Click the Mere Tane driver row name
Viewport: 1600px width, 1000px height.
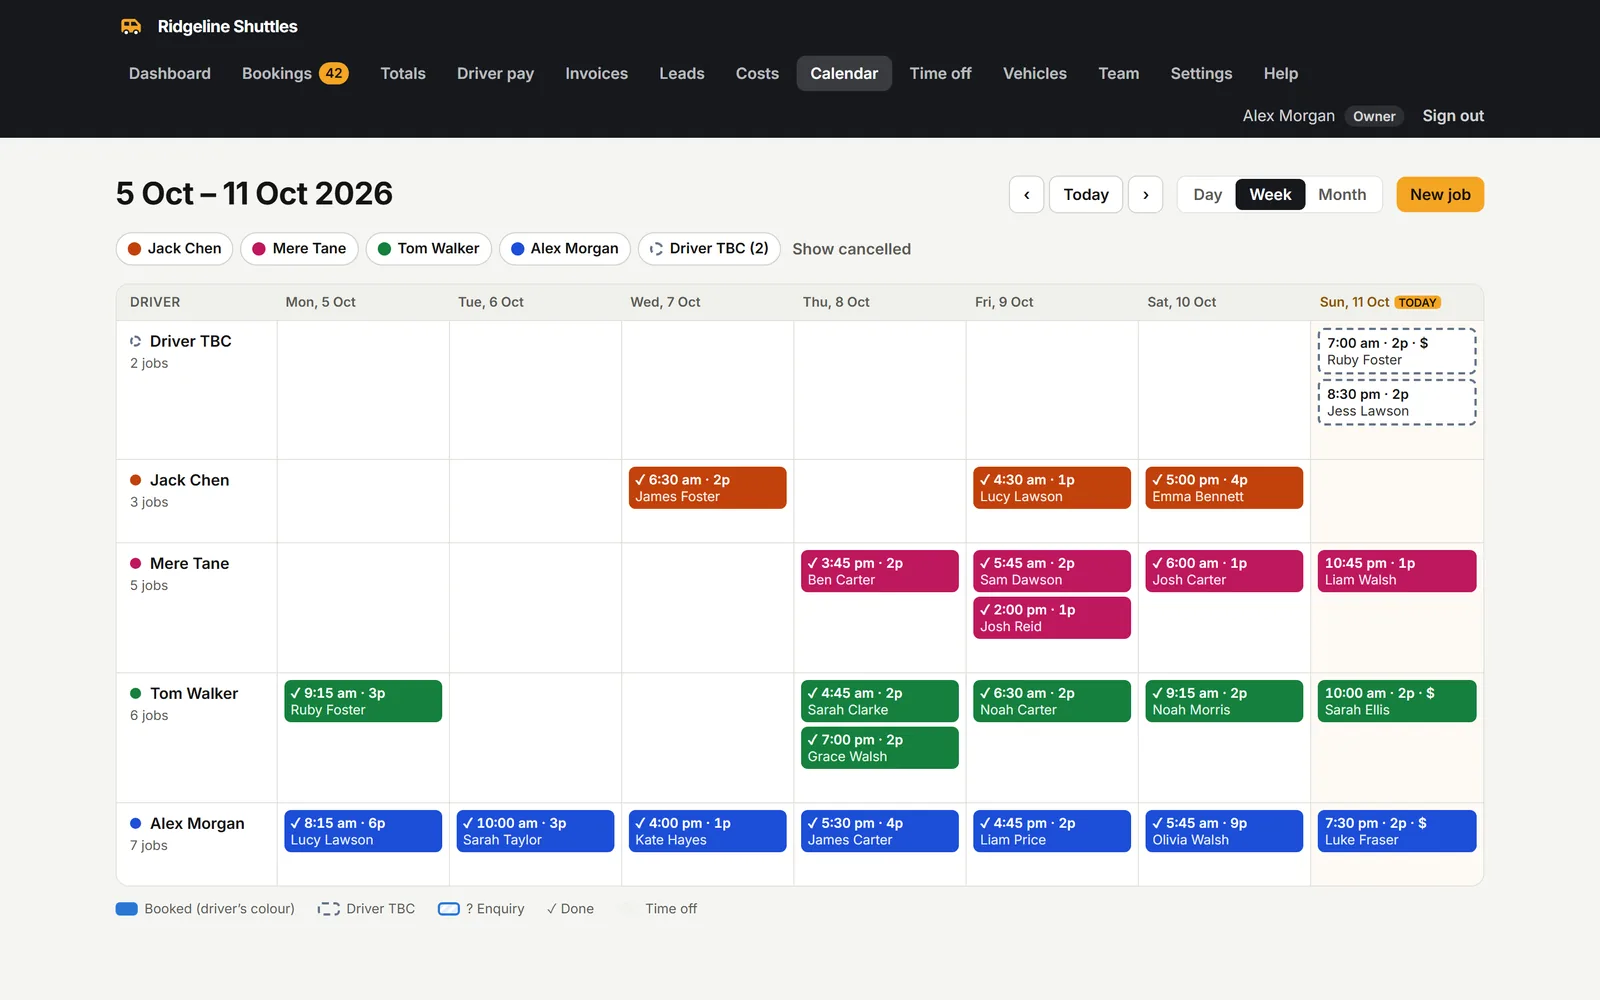coord(189,563)
